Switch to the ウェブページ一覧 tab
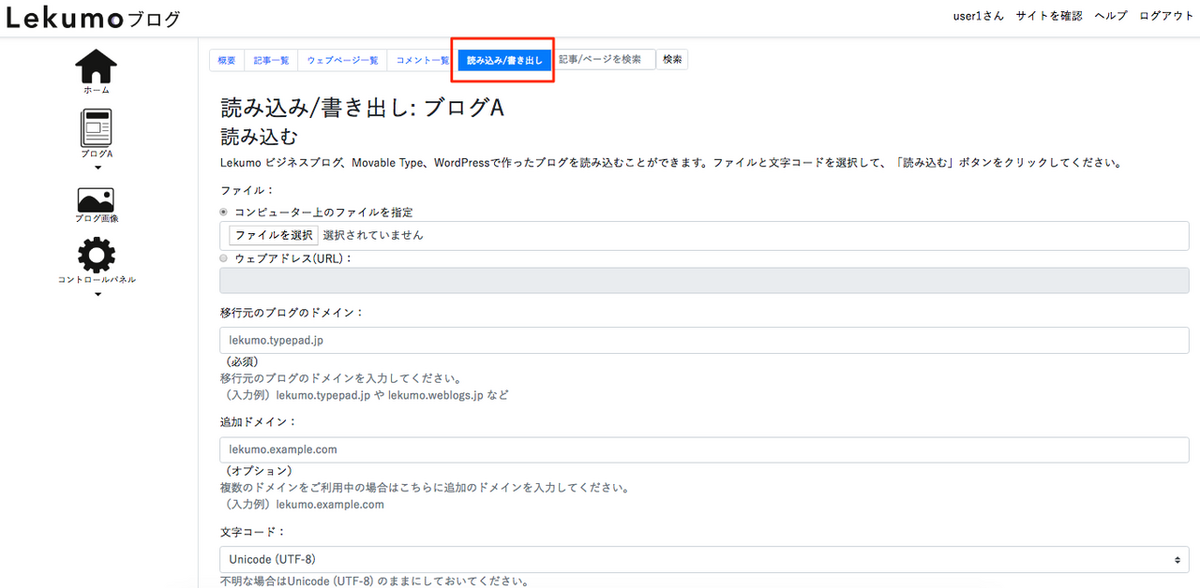This screenshot has width=1200, height=588. [x=342, y=61]
